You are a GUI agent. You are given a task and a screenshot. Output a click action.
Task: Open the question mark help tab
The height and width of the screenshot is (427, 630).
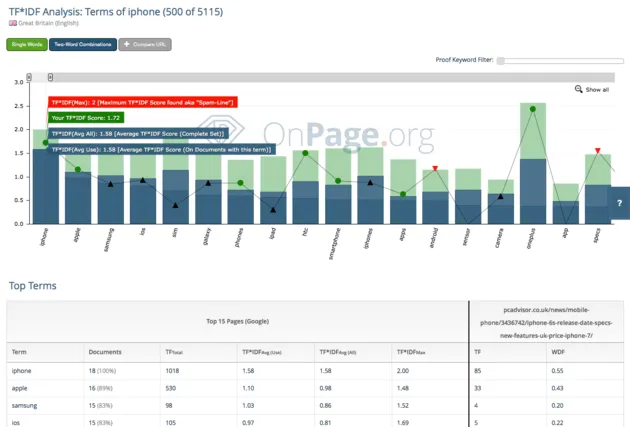pos(619,203)
